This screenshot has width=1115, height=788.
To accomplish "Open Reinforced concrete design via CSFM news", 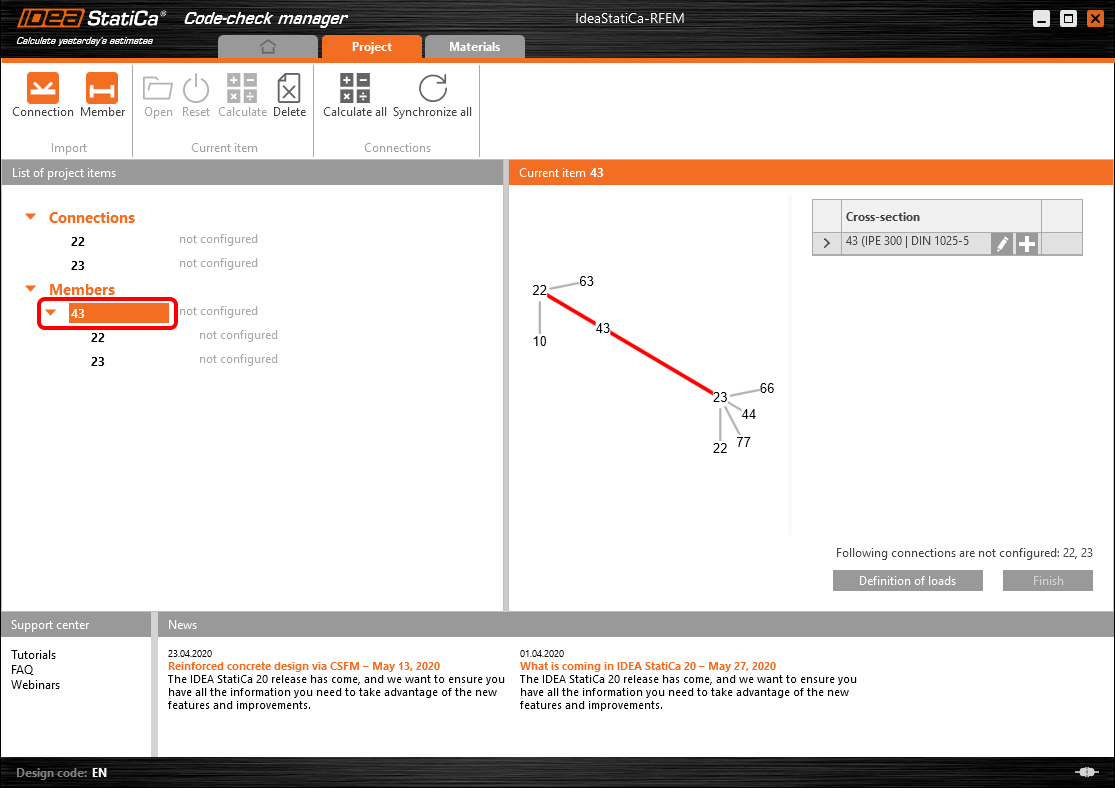I will (304, 666).
